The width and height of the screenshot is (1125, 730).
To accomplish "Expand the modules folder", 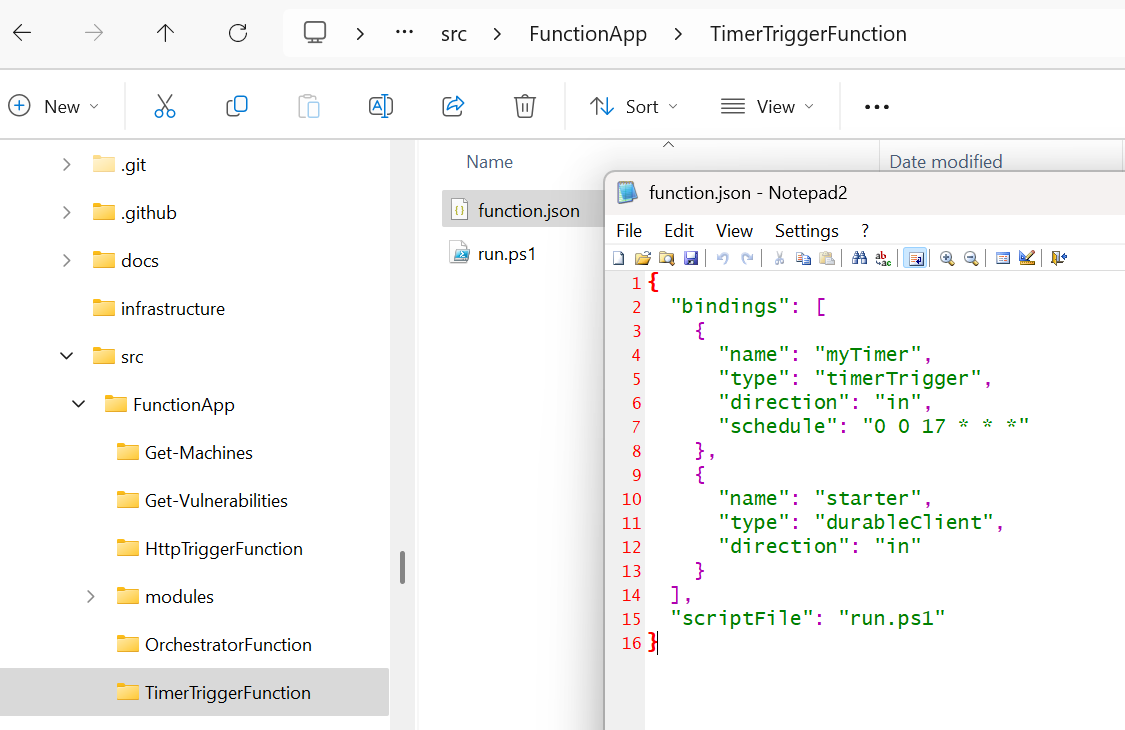I will click(x=90, y=596).
